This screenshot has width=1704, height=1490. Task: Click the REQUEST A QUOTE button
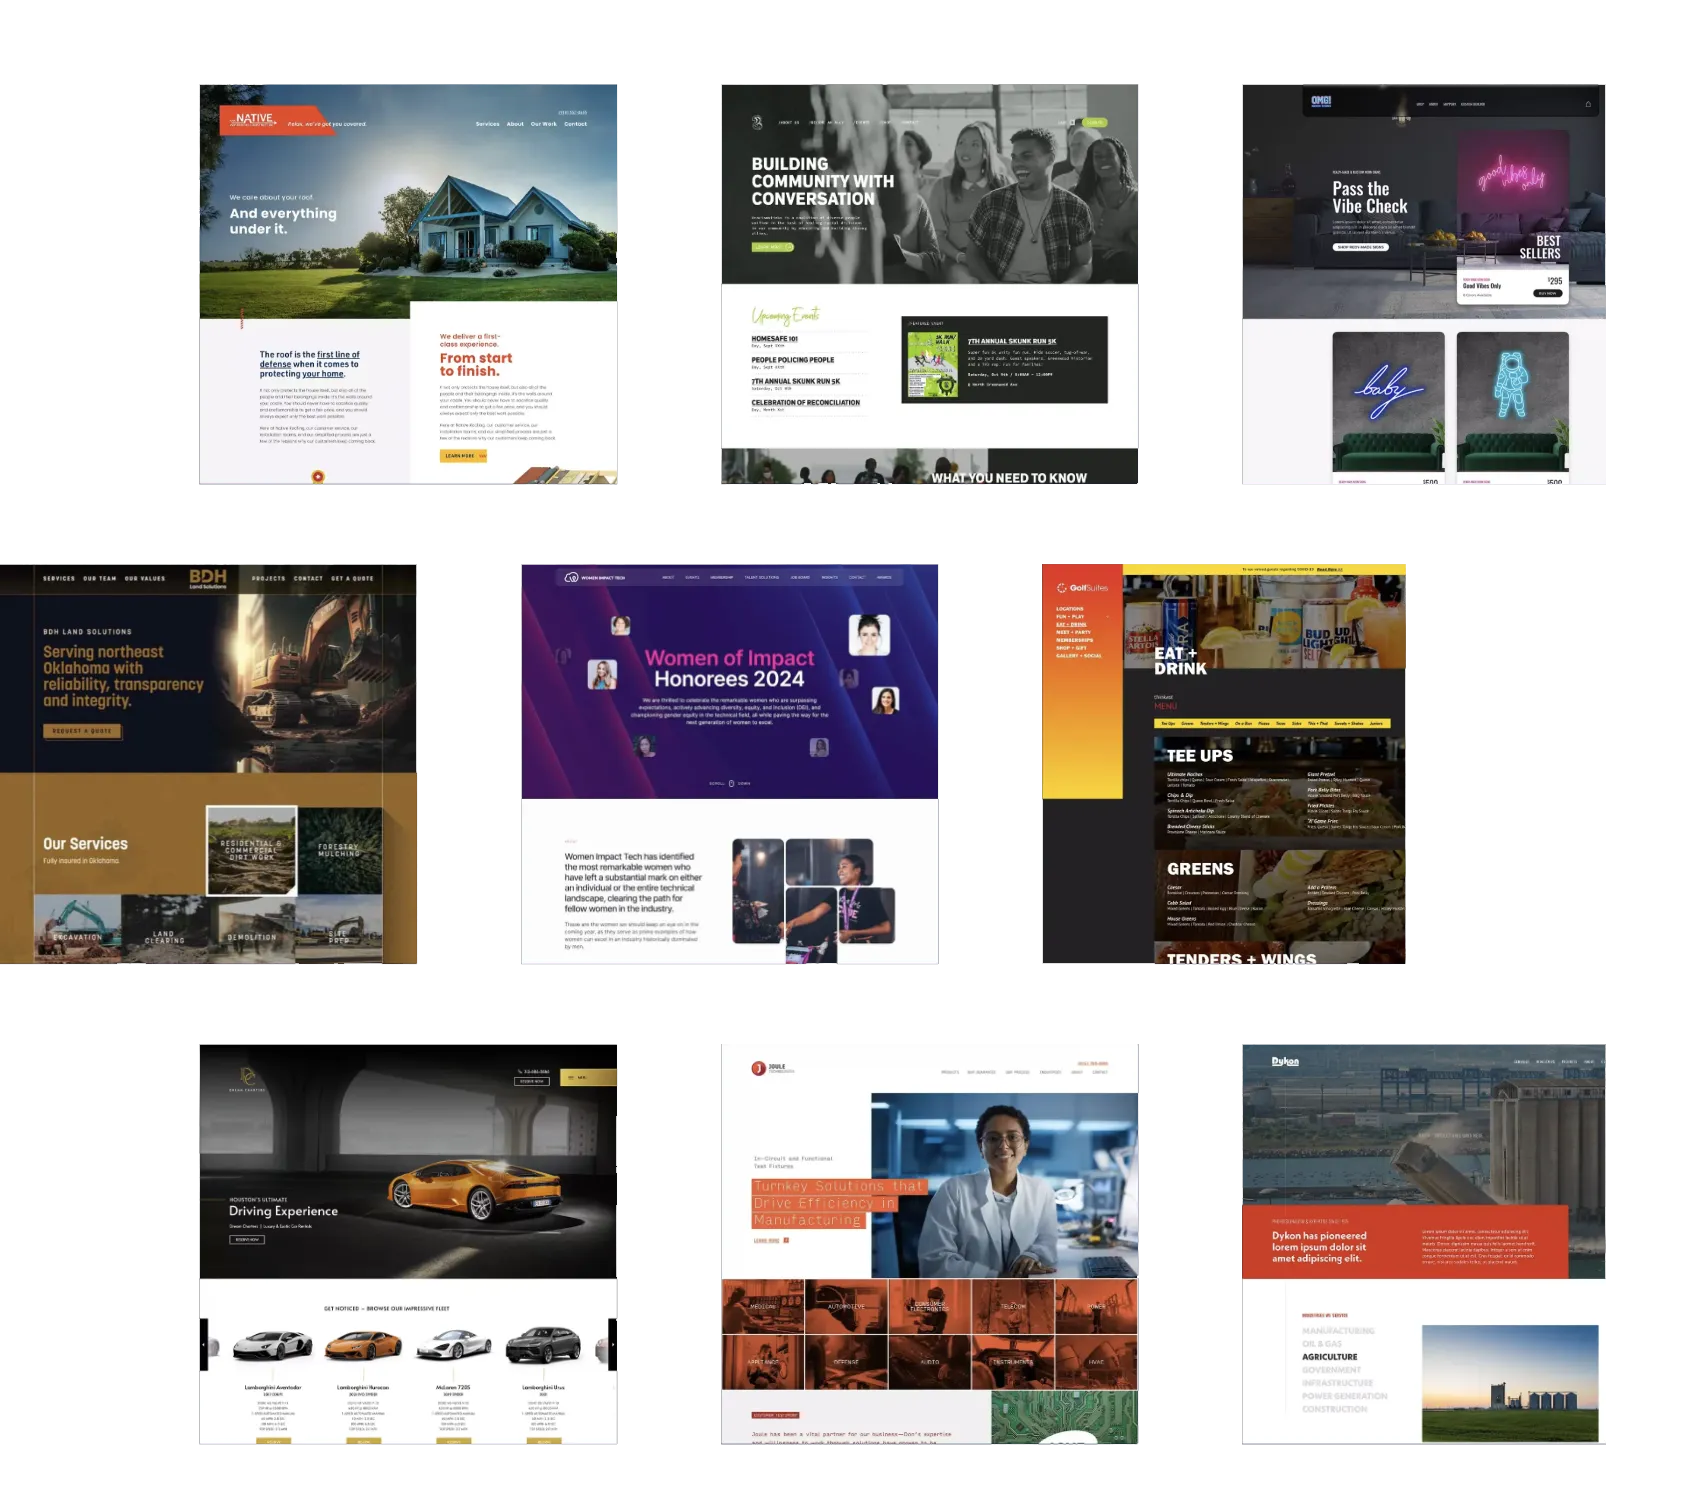(82, 731)
